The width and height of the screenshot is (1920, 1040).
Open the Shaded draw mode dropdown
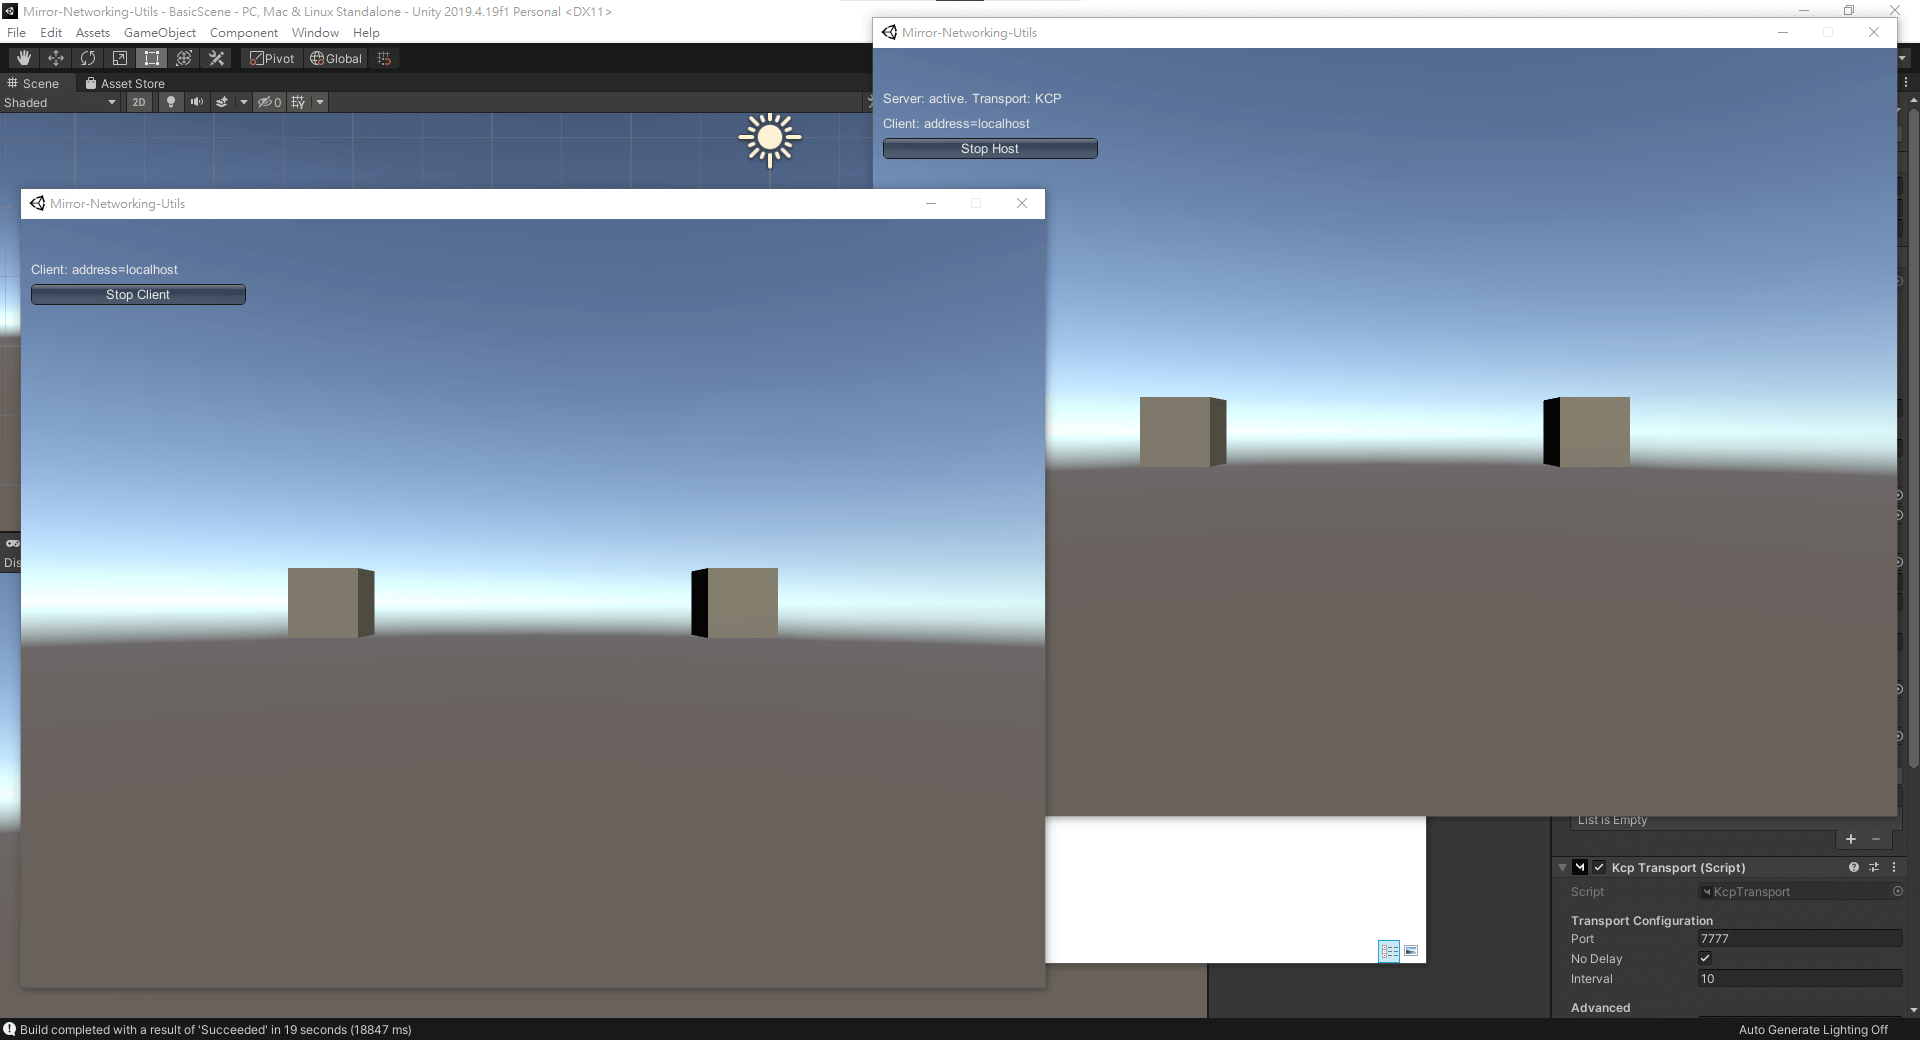pyautogui.click(x=60, y=102)
